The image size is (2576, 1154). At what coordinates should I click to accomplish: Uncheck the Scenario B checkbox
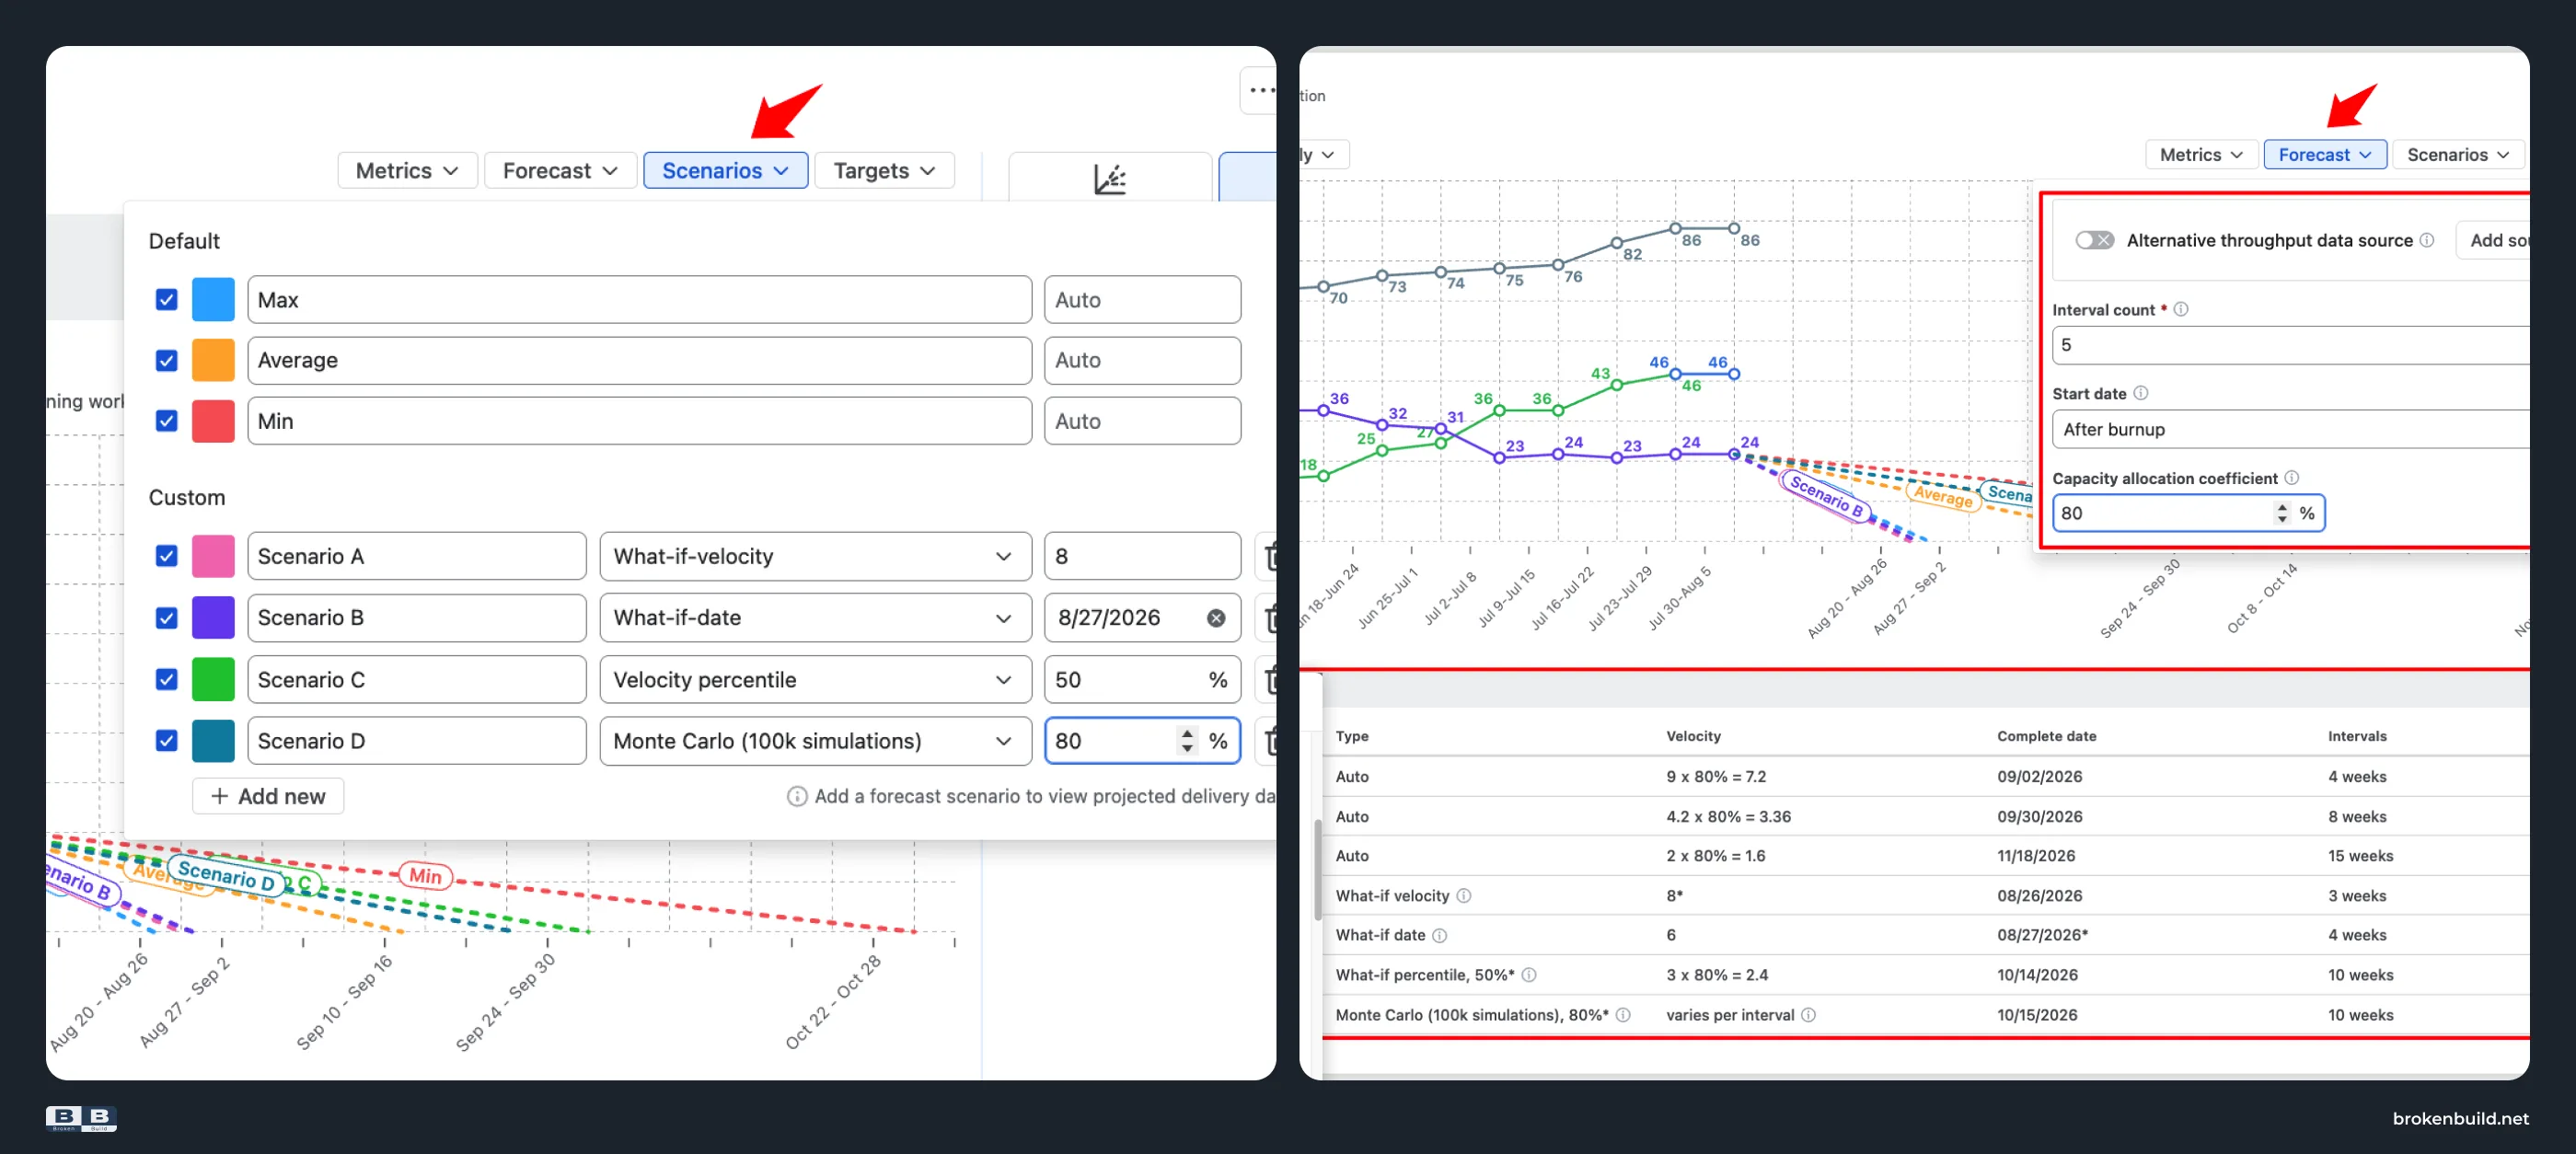coord(166,618)
